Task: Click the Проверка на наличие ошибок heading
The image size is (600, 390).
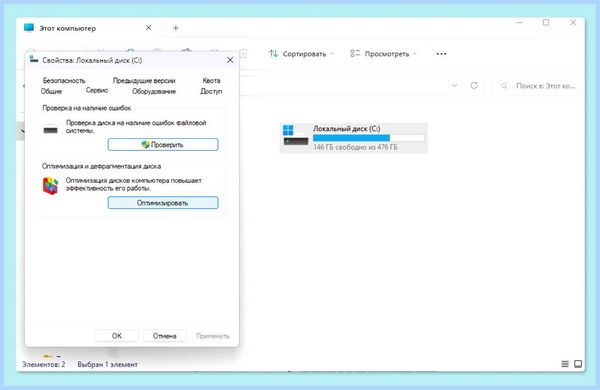Action: (x=87, y=108)
